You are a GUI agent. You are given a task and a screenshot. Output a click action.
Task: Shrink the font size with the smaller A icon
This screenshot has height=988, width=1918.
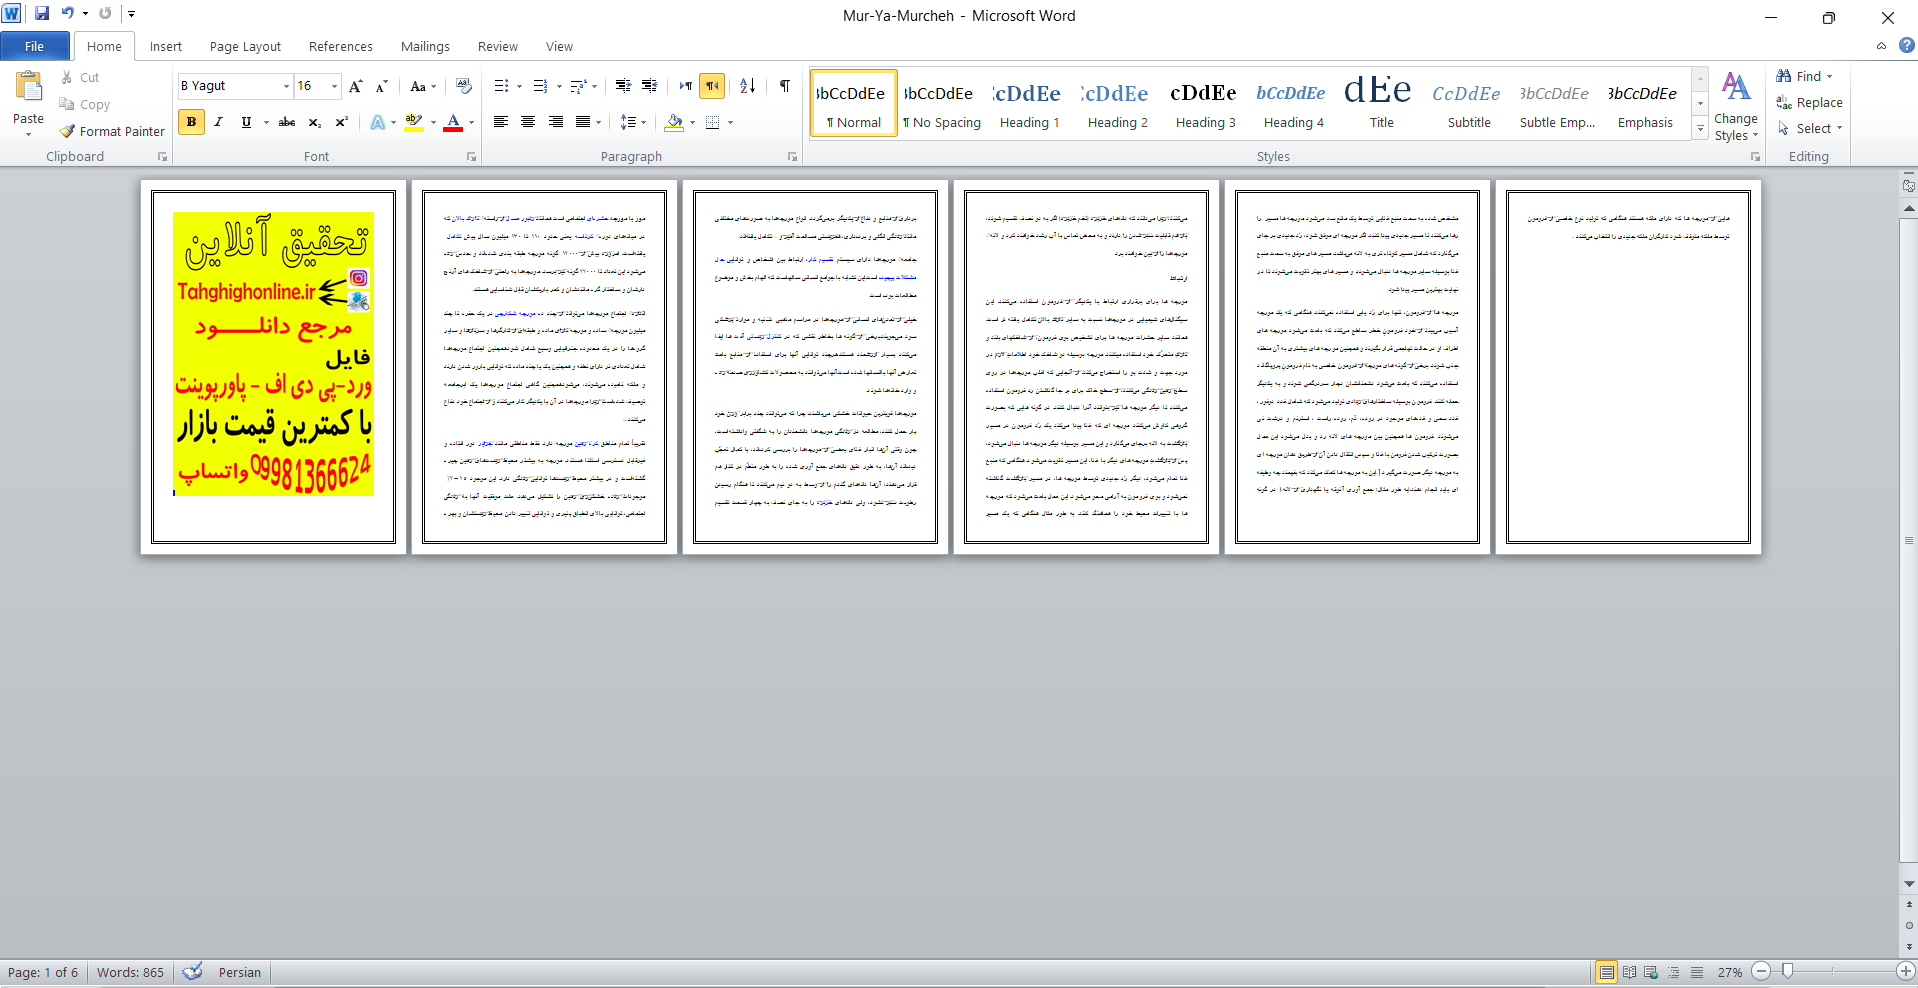(x=381, y=86)
